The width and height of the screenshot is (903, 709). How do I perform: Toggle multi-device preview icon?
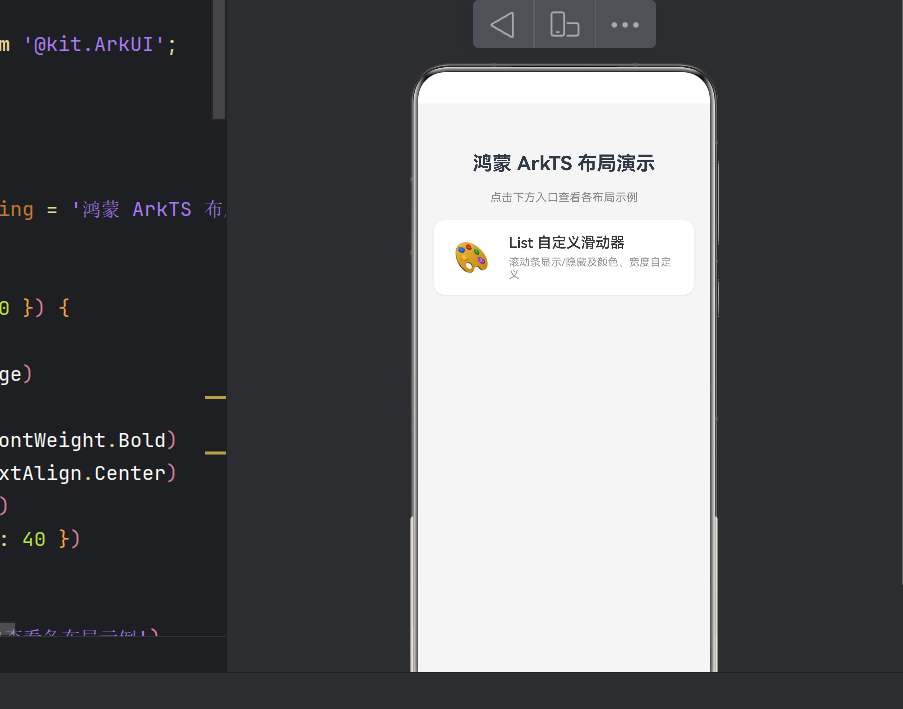click(x=564, y=25)
